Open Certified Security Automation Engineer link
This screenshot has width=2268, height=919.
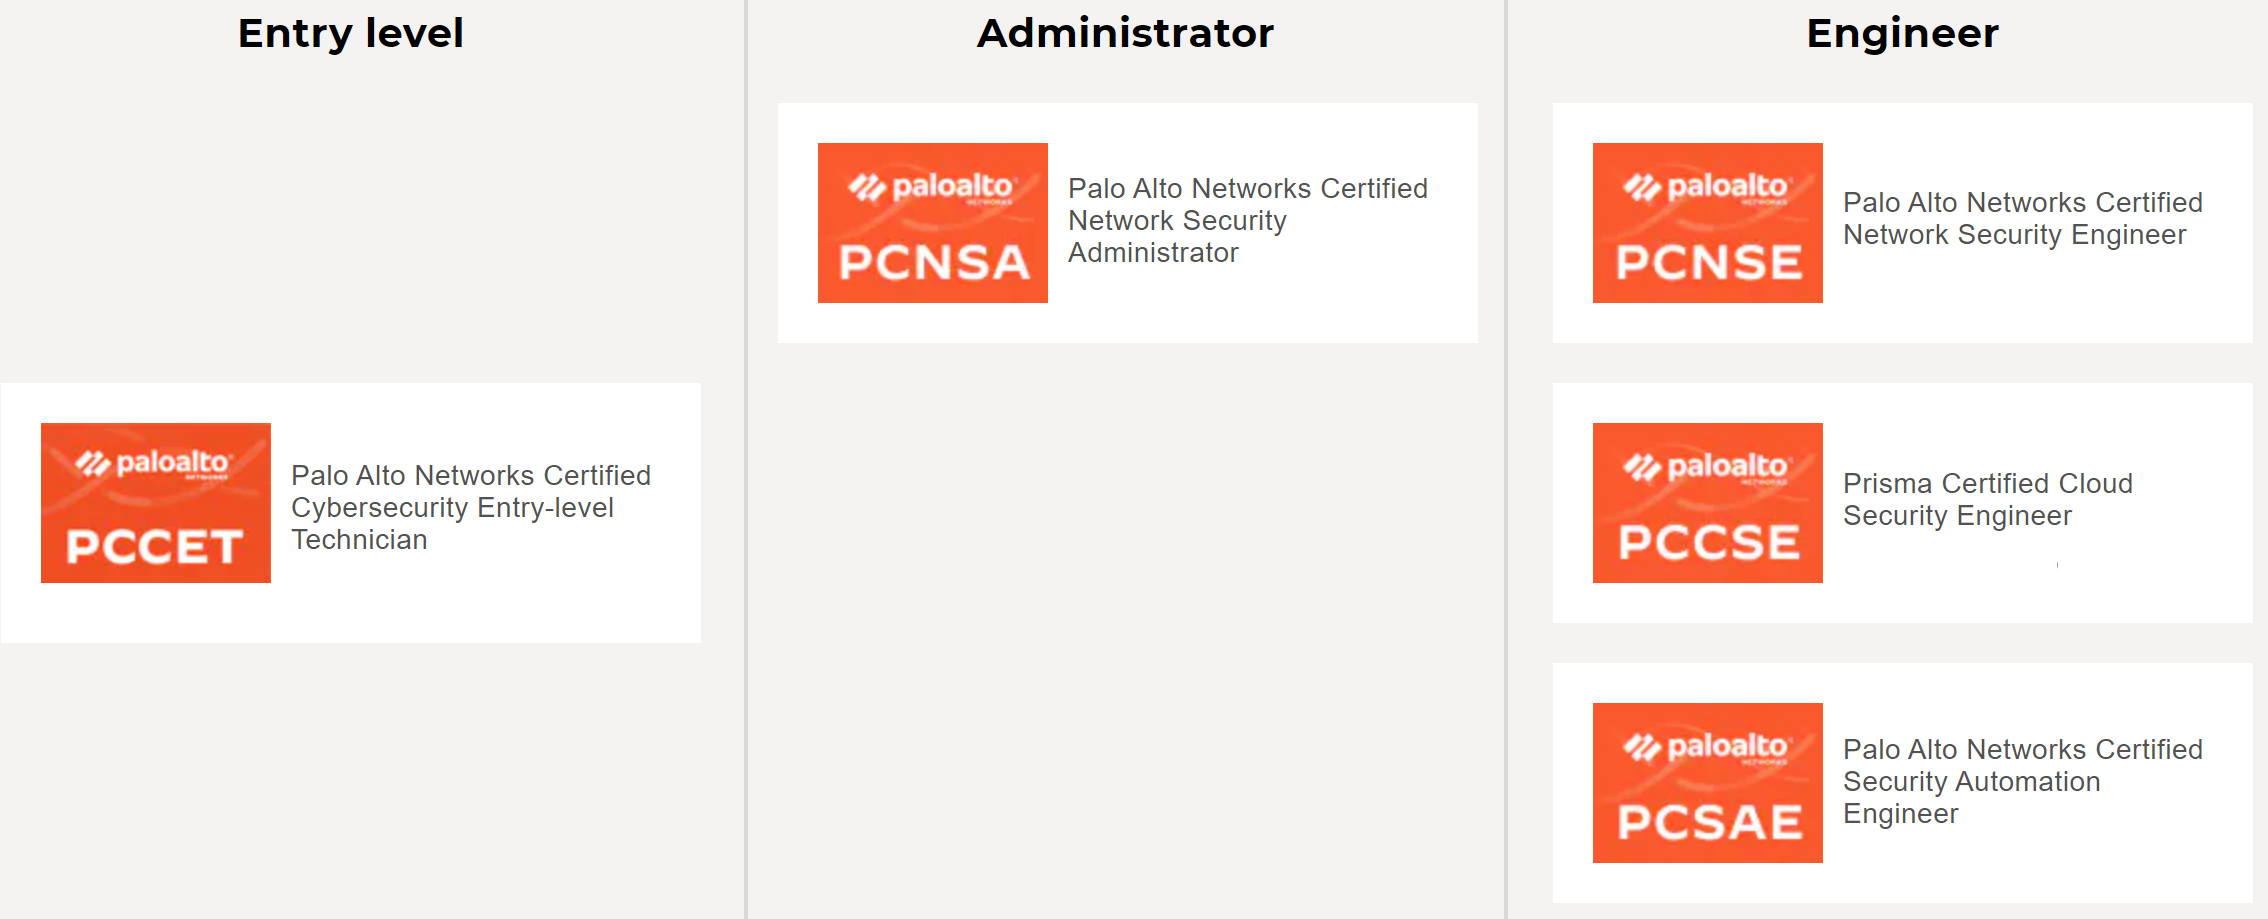2022,781
